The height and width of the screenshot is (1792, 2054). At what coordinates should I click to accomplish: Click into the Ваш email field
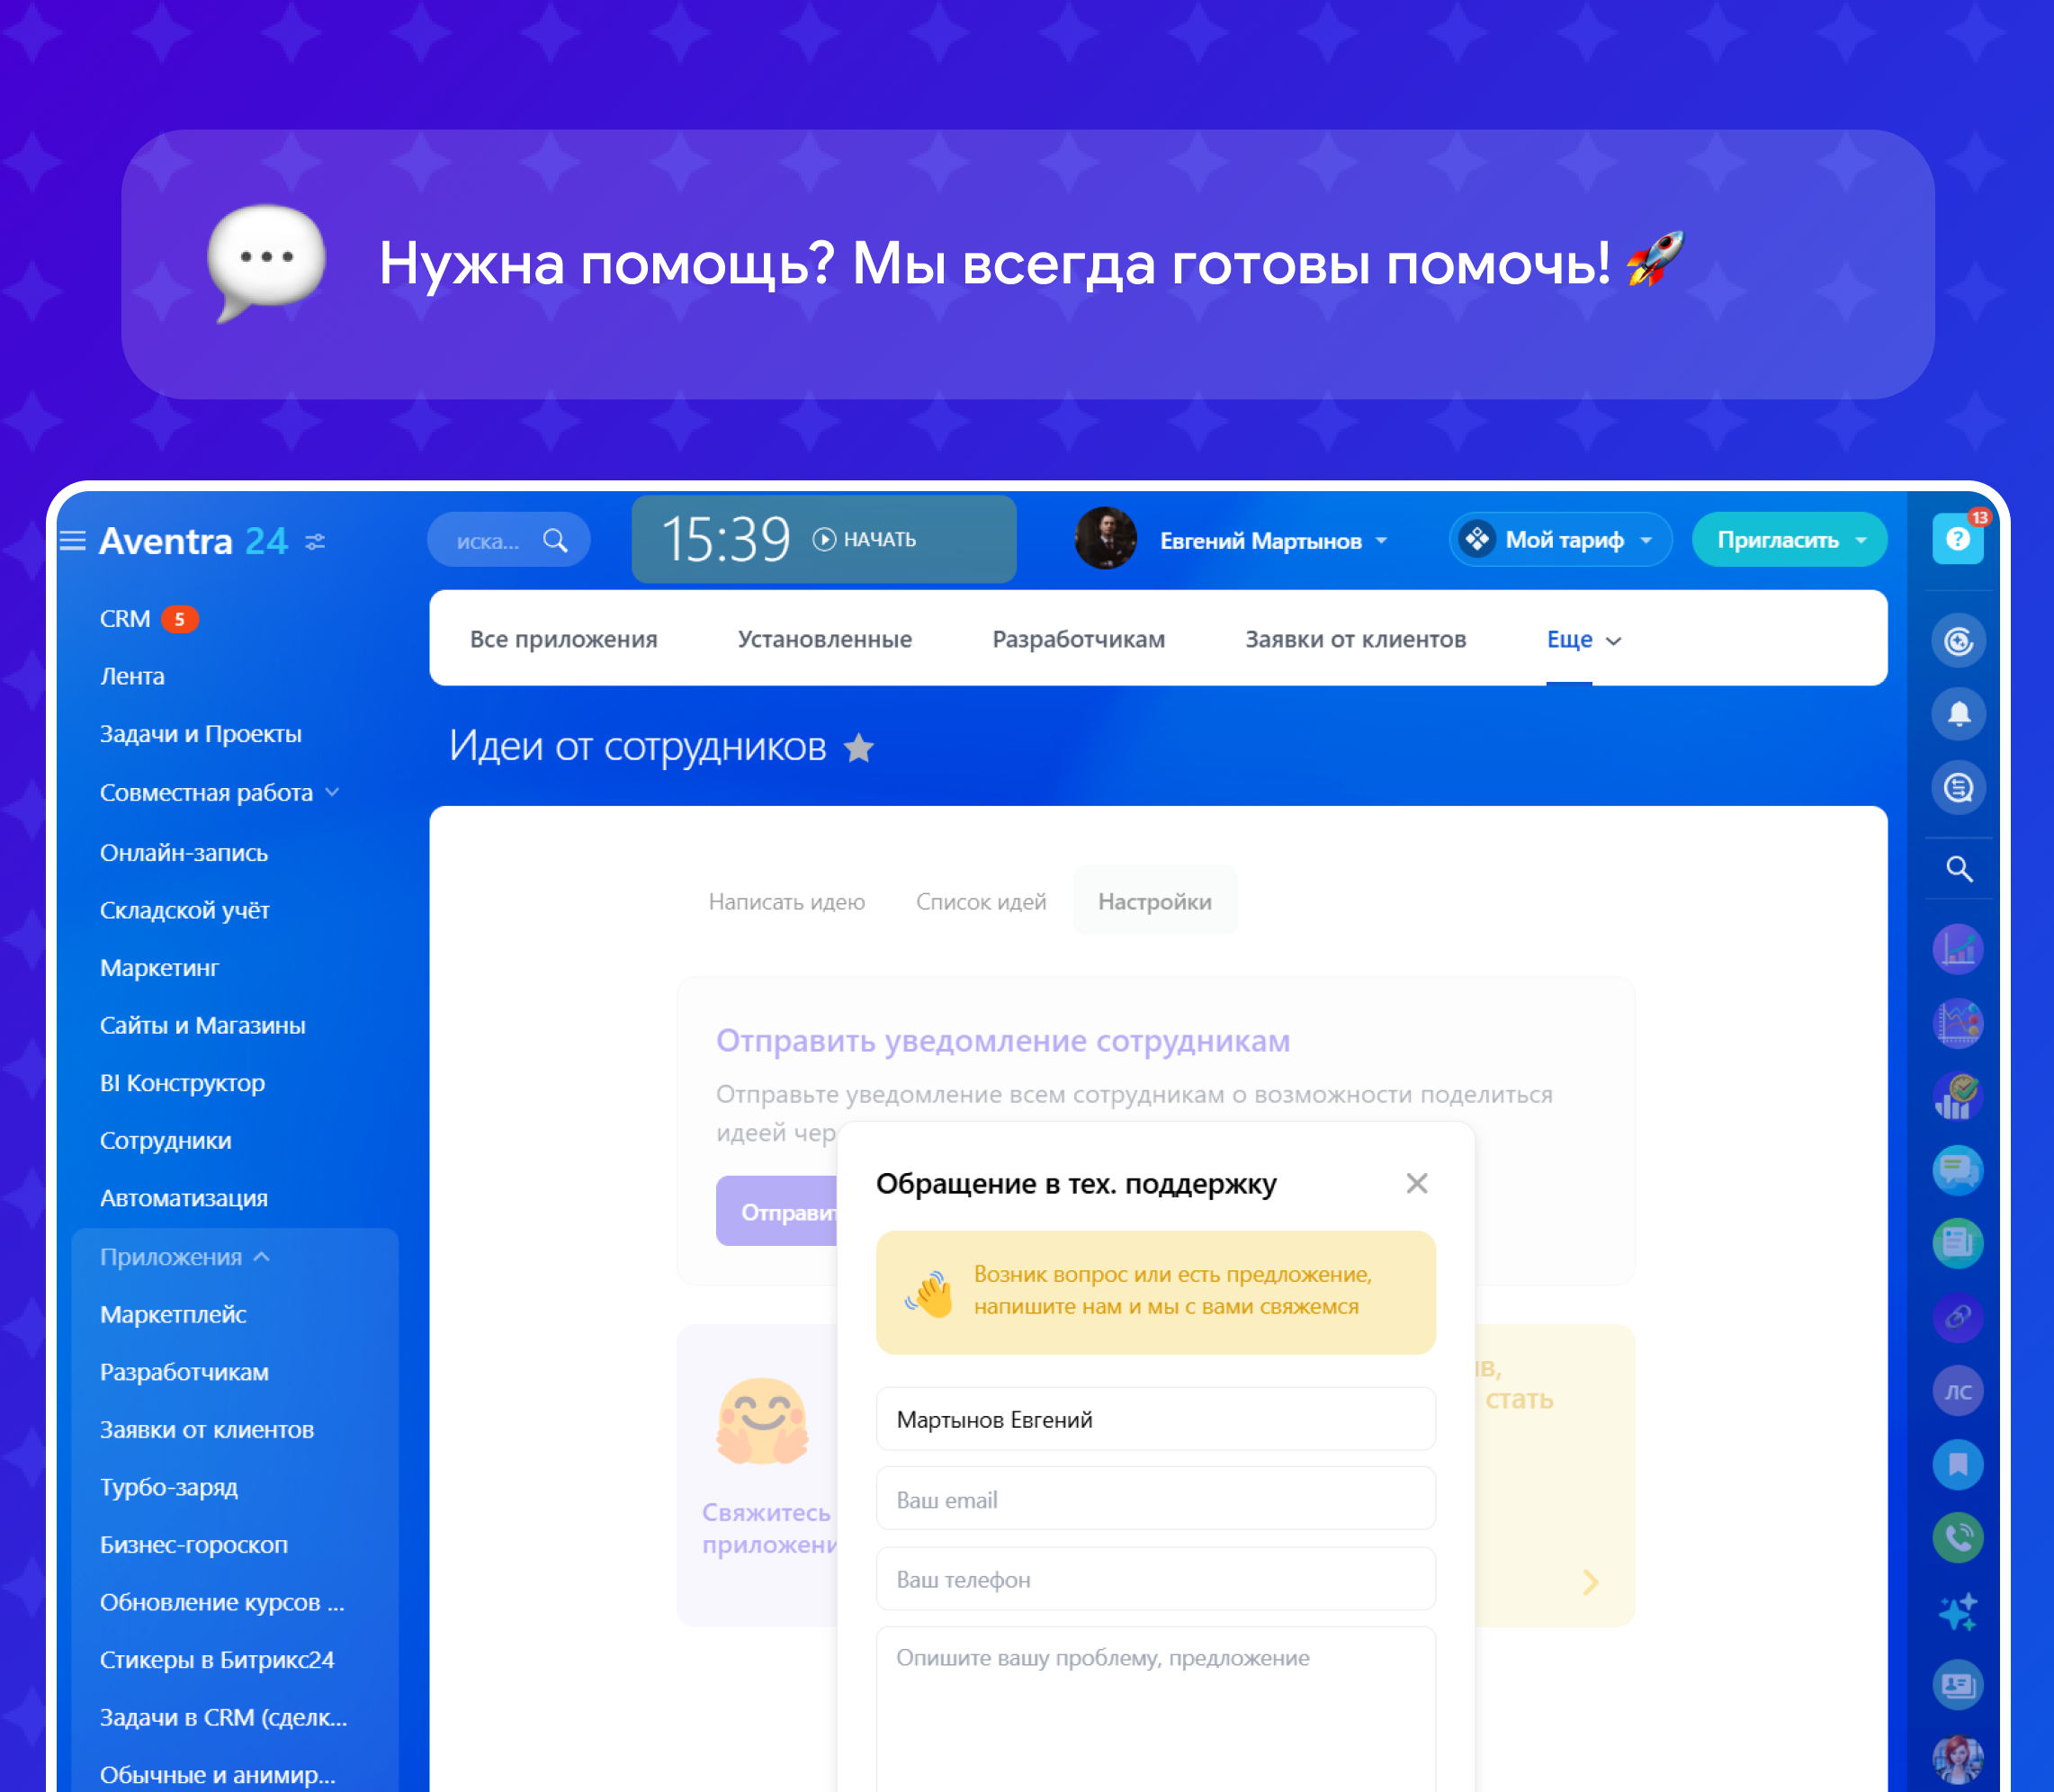pos(1155,1499)
